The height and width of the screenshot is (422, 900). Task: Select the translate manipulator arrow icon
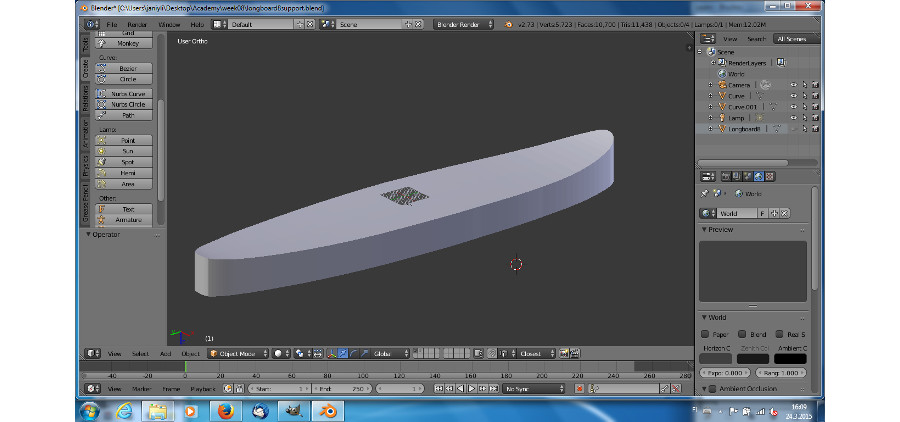coord(343,354)
